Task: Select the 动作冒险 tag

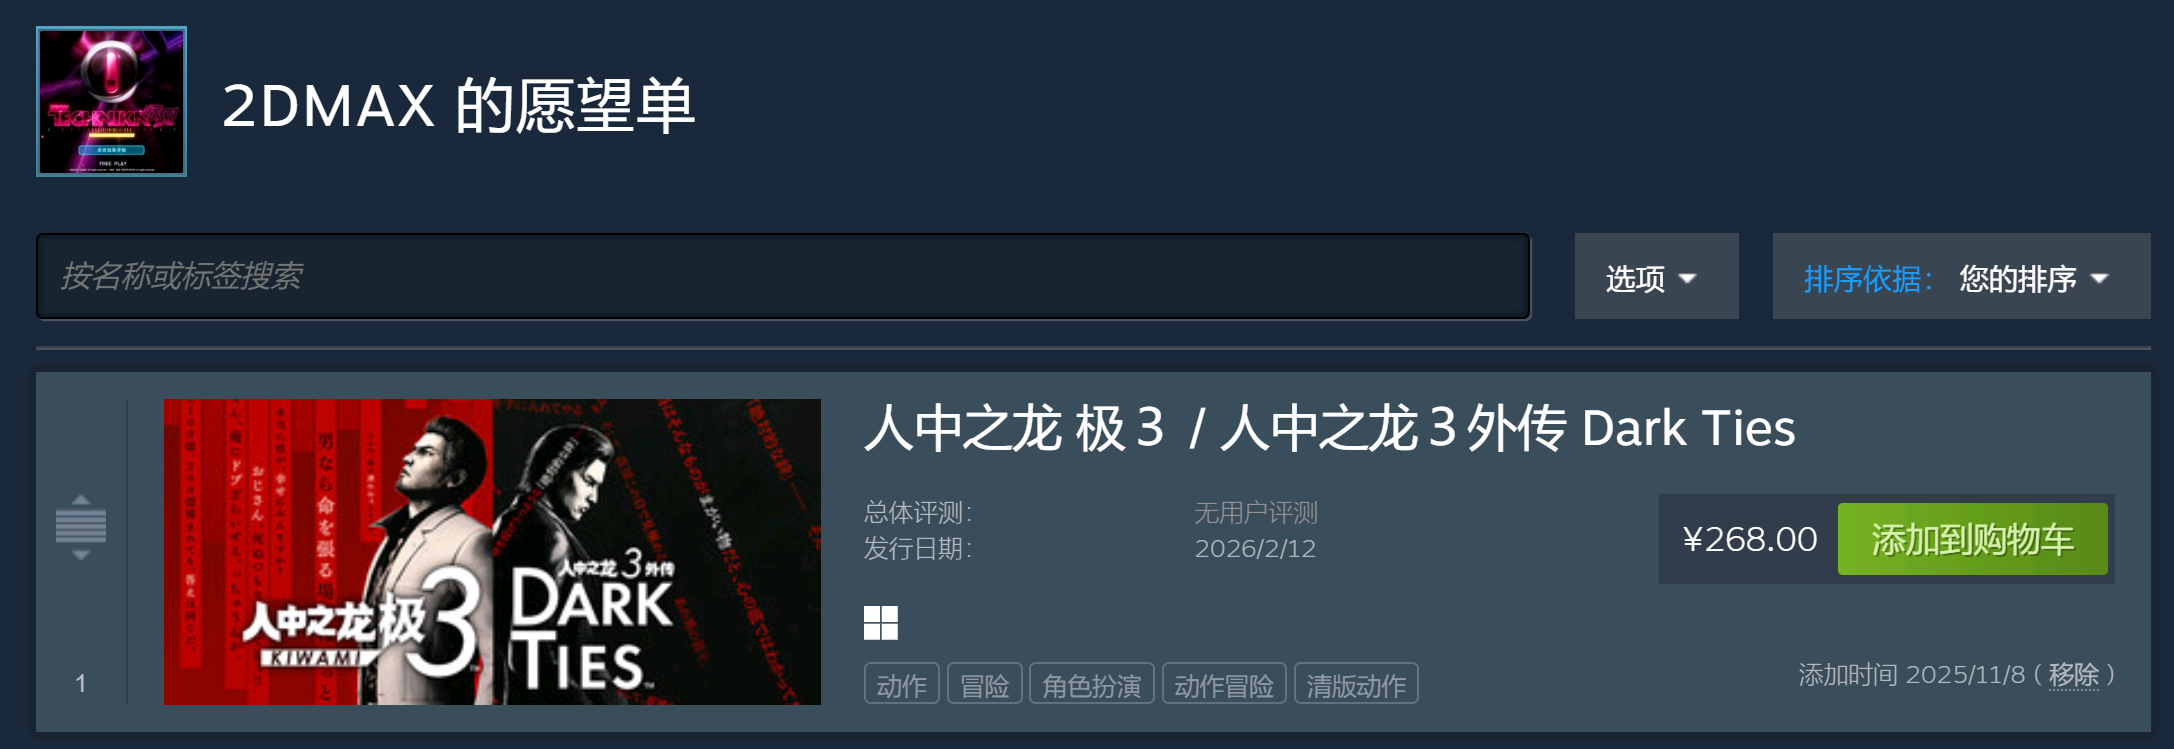Action: tap(1223, 685)
